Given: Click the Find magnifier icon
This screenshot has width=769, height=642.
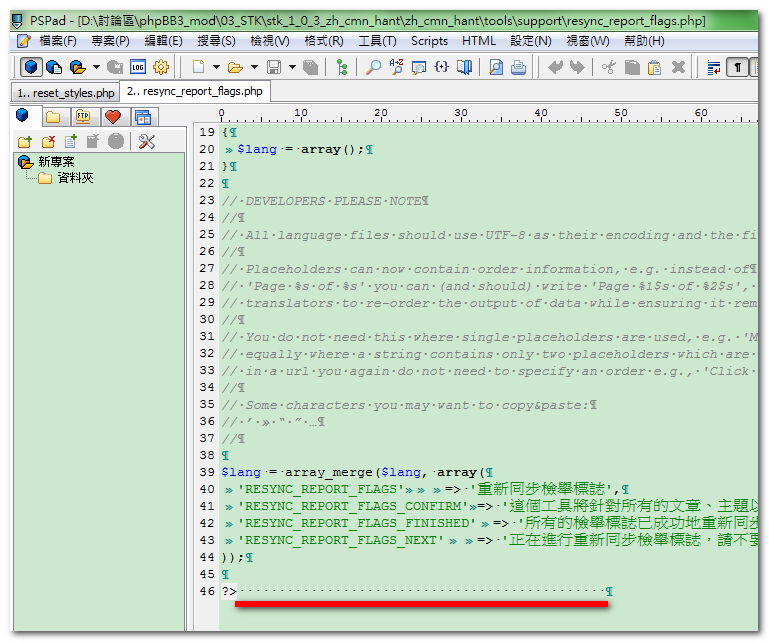Looking at the screenshot, I should (372, 67).
